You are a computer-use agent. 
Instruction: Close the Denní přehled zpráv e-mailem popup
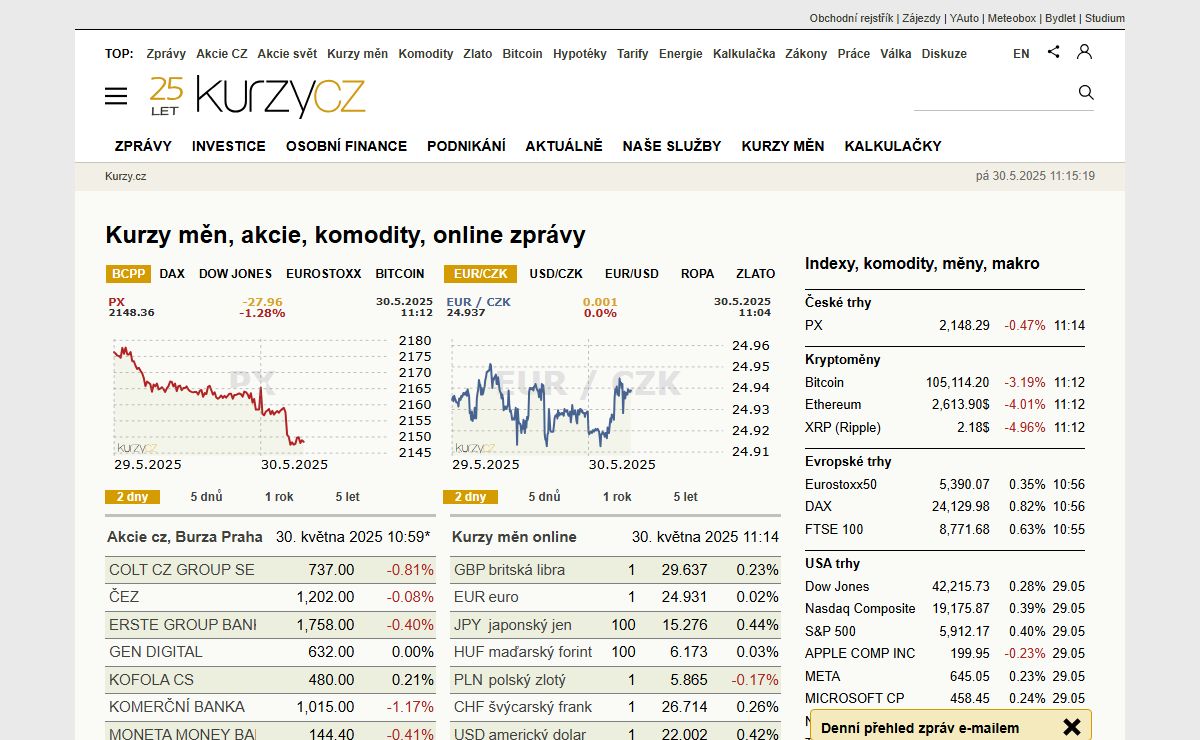pyautogui.click(x=1071, y=727)
